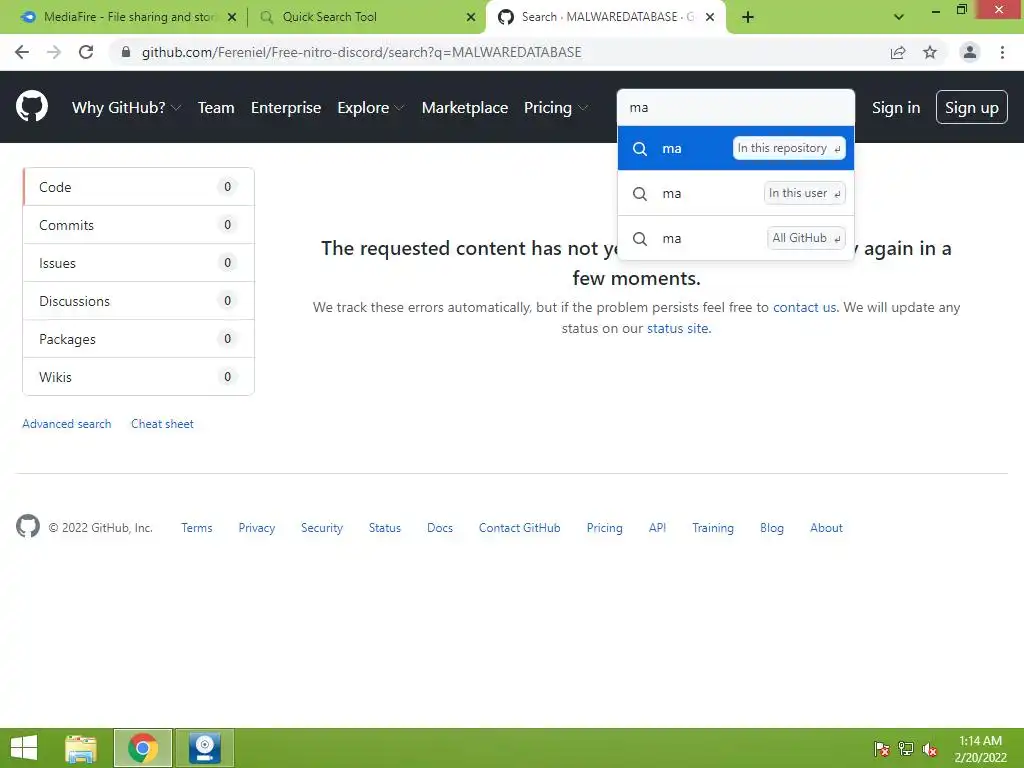The width and height of the screenshot is (1024, 768).
Task: Open footer Privacy link
Action: pyautogui.click(x=257, y=528)
